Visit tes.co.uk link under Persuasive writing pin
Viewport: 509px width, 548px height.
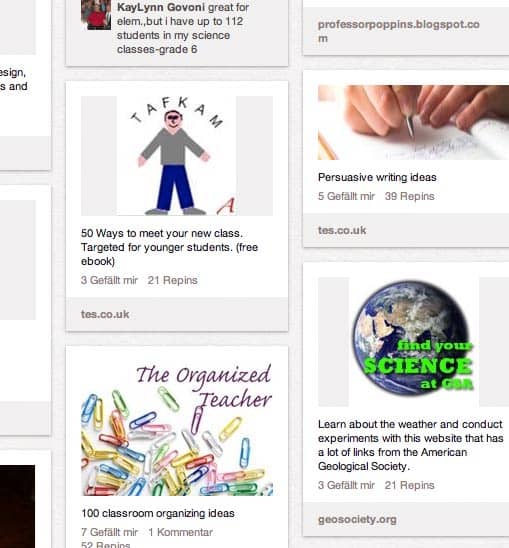(x=342, y=230)
